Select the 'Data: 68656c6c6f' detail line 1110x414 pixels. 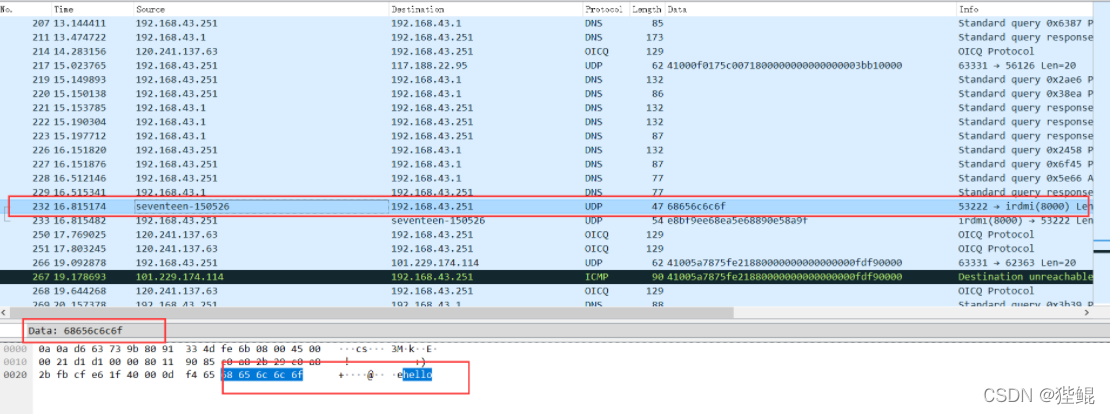pyautogui.click(x=78, y=330)
